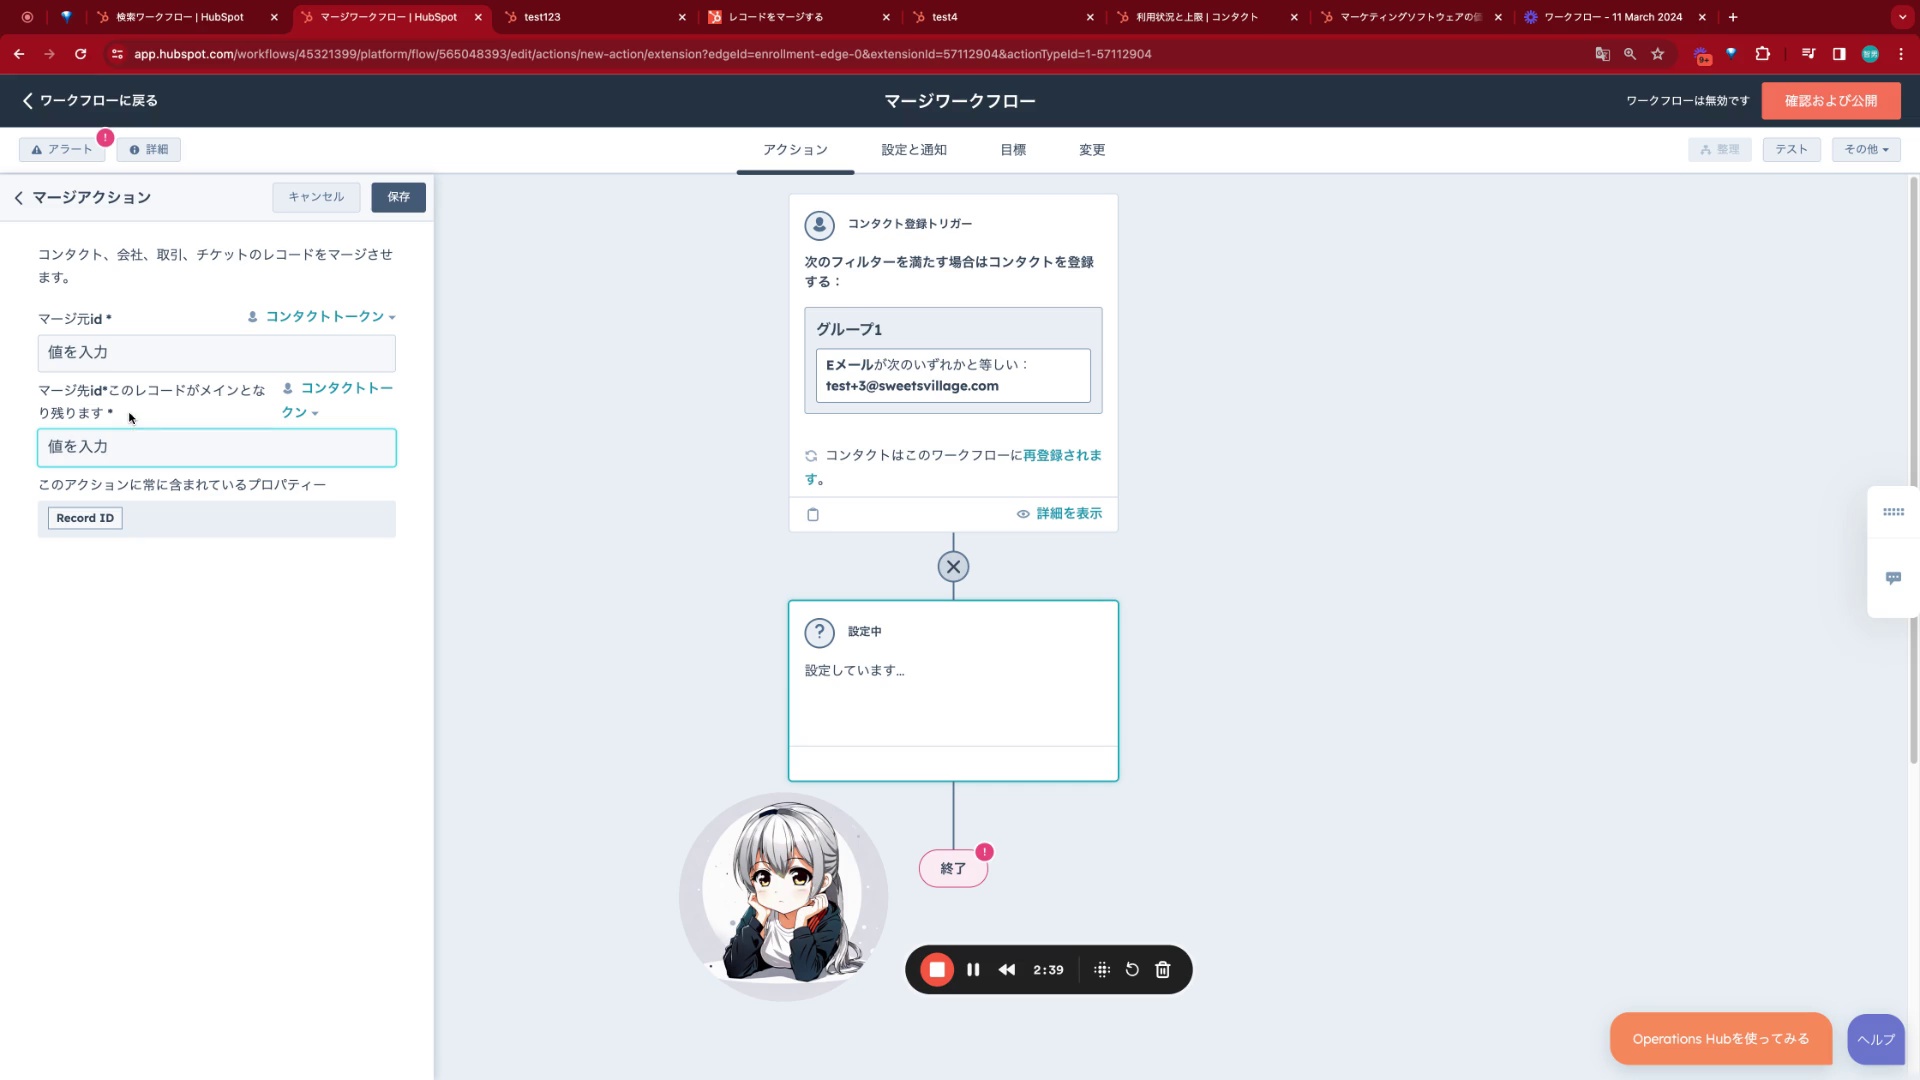Click 確認および公開 button

1830,101
